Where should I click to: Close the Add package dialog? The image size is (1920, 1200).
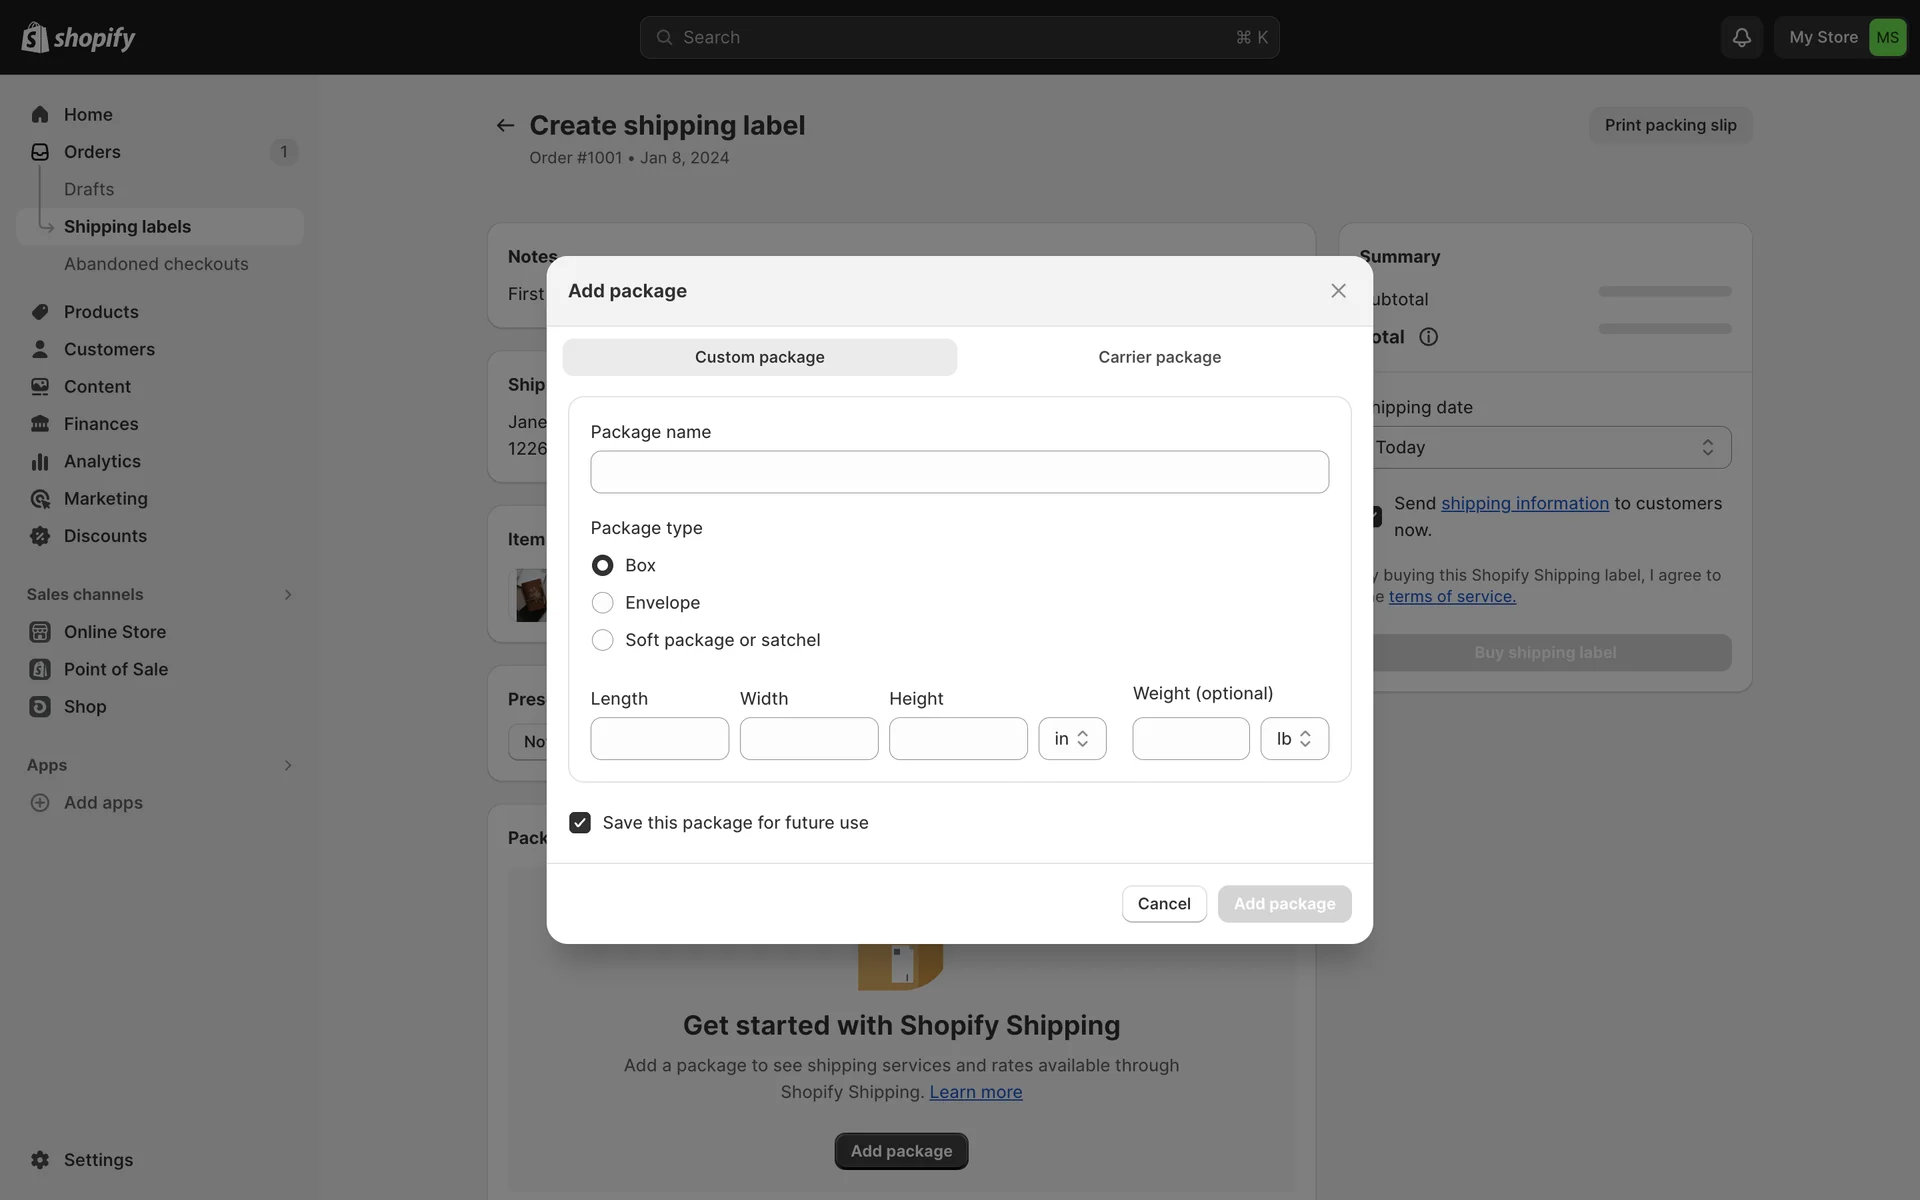pos(1338,291)
